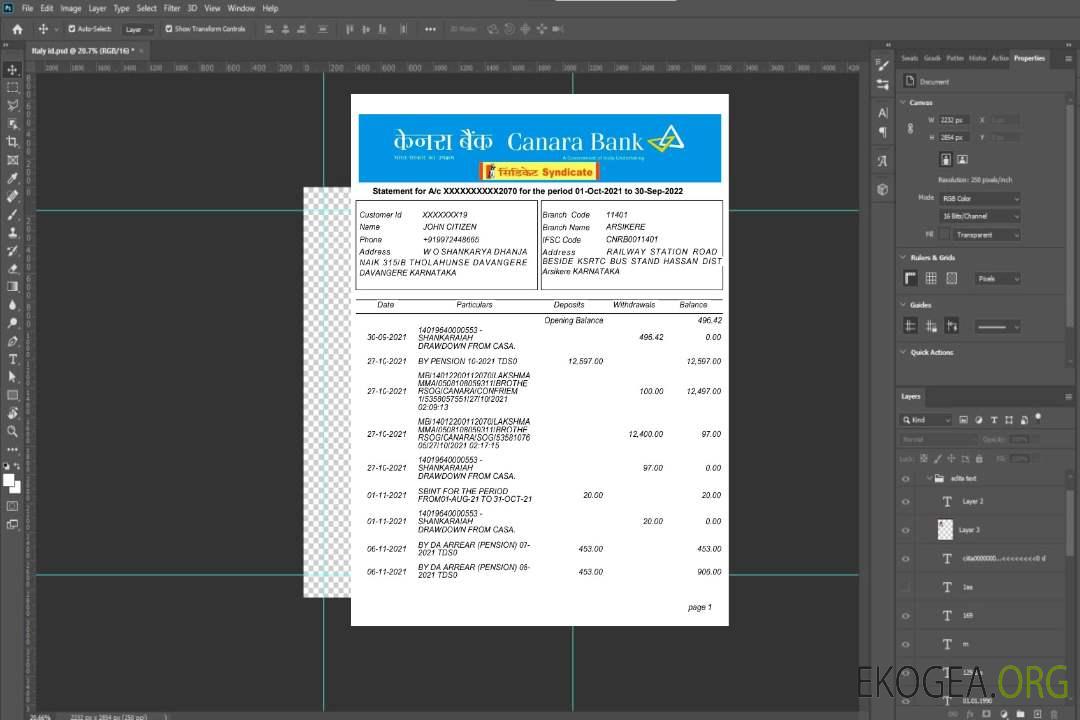Screen dimensions: 1080x720
Task: Select the Dodge tool
Action: click(12, 322)
